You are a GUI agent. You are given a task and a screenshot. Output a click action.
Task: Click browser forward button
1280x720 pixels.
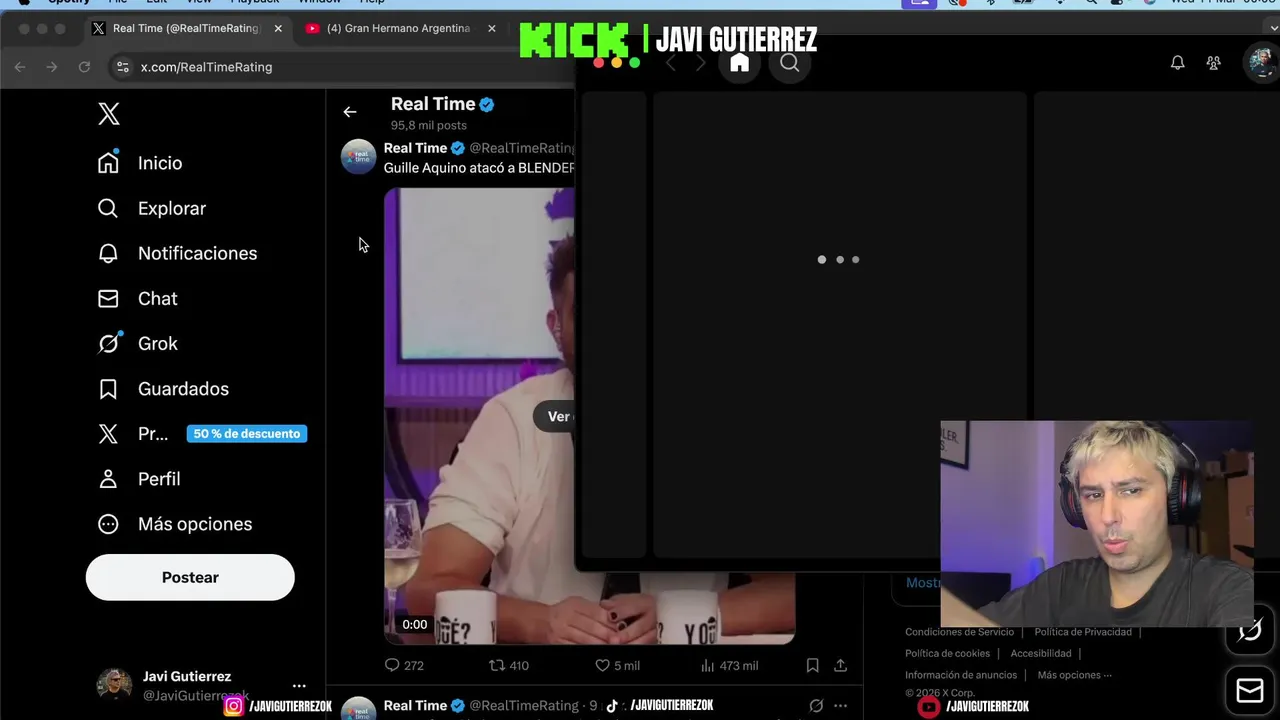(52, 67)
